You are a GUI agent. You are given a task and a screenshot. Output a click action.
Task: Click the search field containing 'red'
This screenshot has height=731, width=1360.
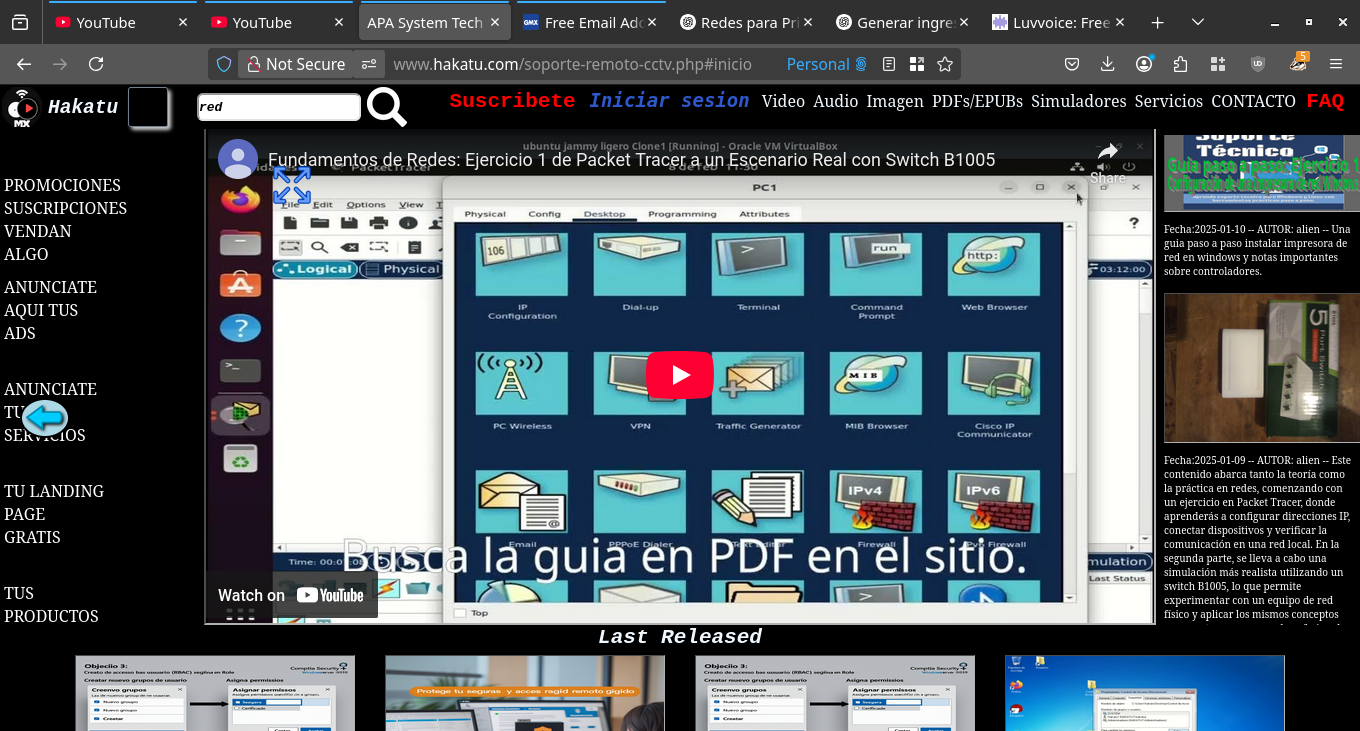tap(279, 107)
